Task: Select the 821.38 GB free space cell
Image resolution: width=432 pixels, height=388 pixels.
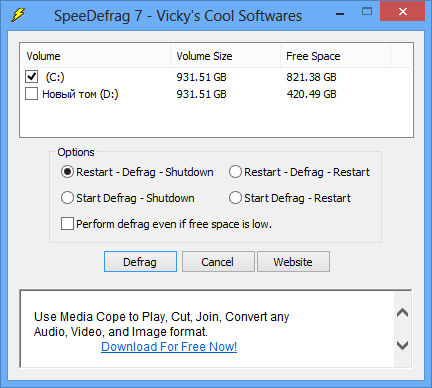Action: click(311, 77)
